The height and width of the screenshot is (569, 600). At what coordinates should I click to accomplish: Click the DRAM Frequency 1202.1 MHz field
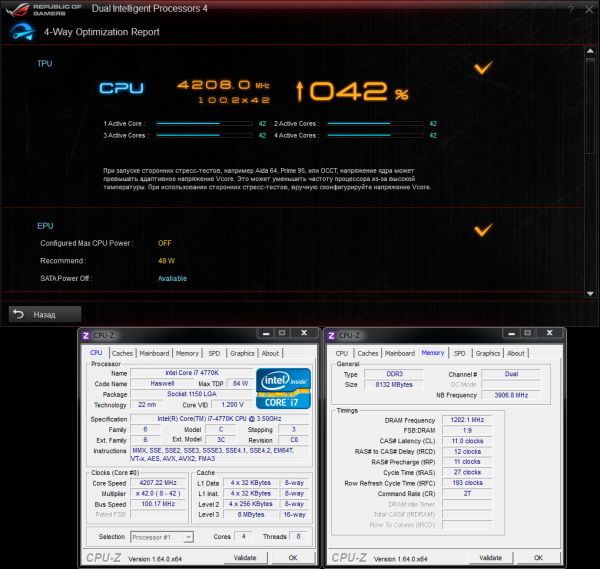click(467, 420)
